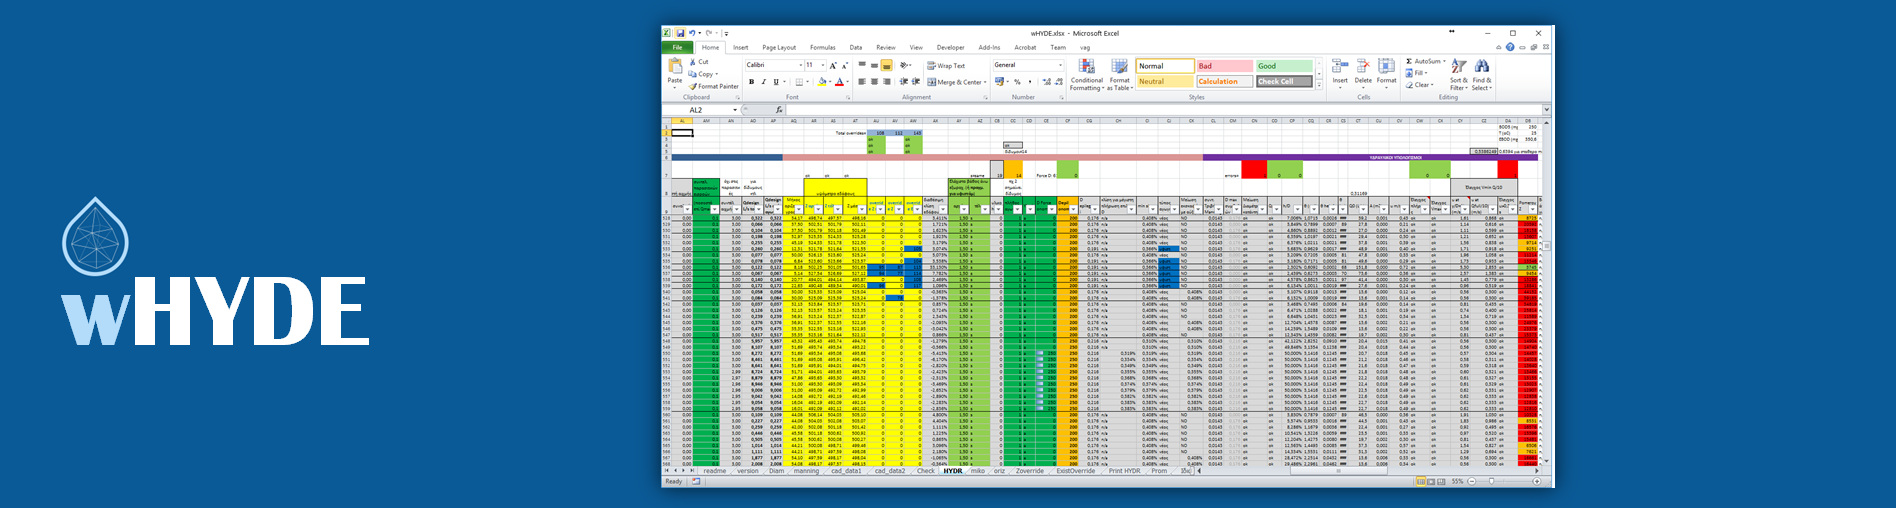
Task: Open the File tab
Action: click(677, 47)
